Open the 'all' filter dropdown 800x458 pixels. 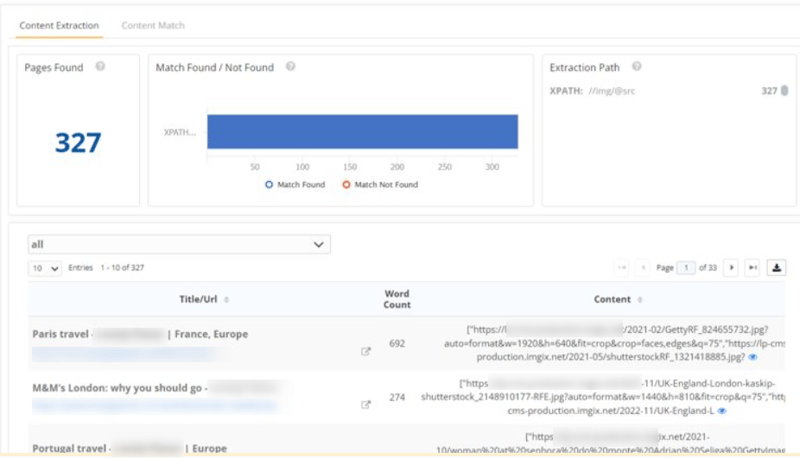179,244
